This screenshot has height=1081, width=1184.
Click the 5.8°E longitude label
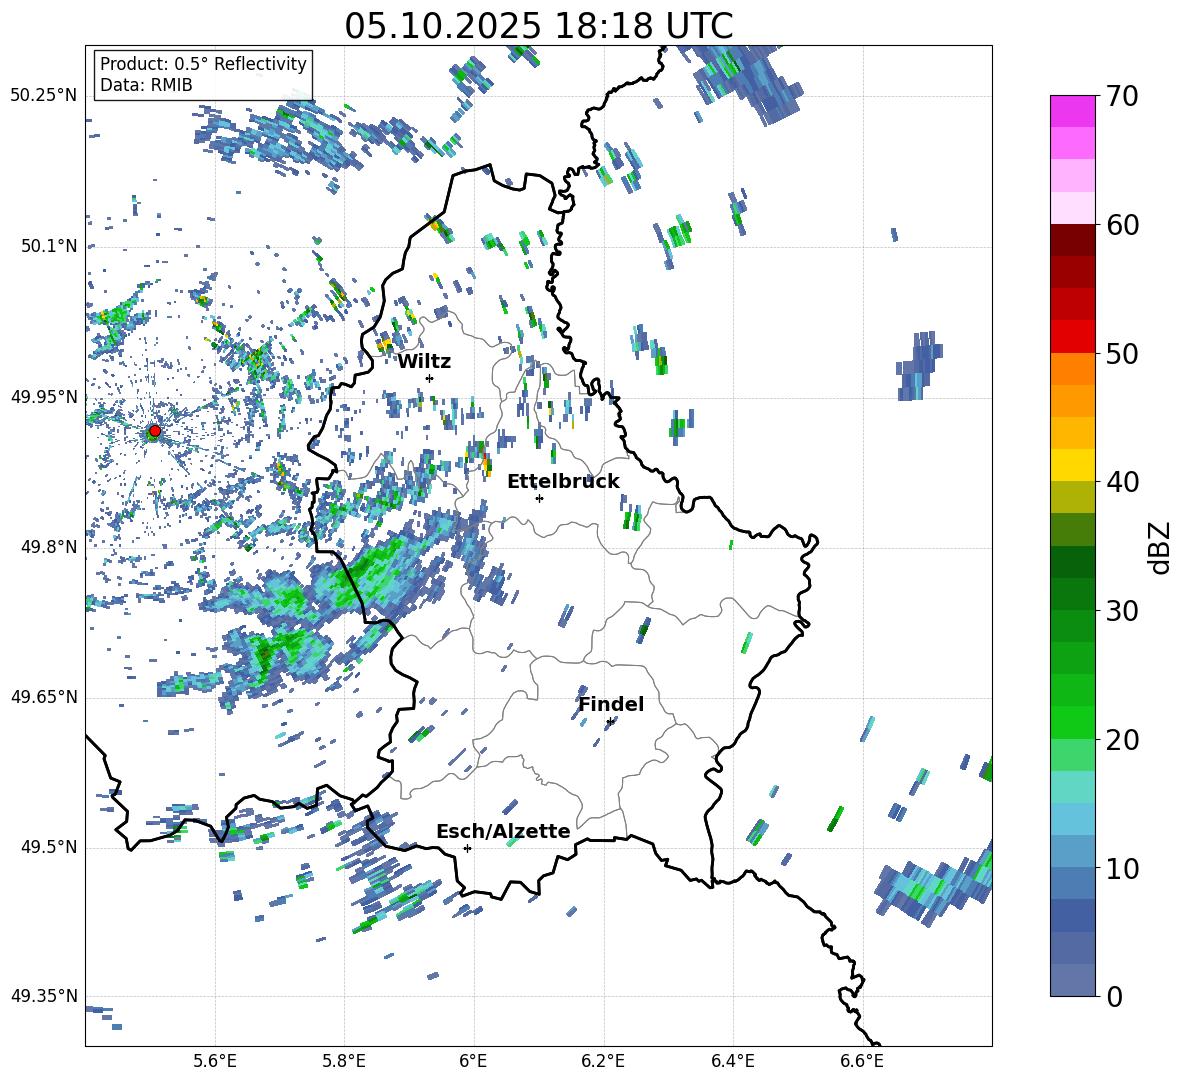344,1061
